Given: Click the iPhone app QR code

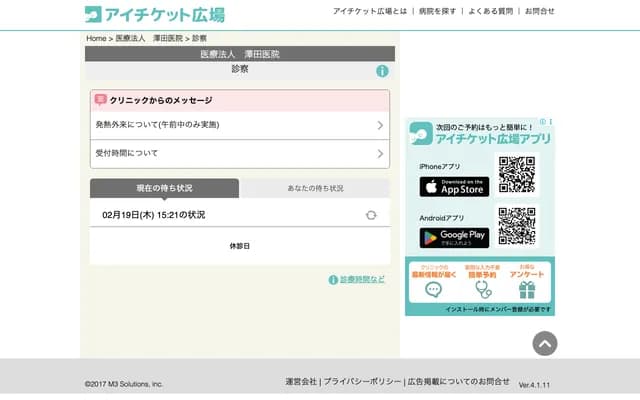Looking at the screenshot, I should [517, 175].
